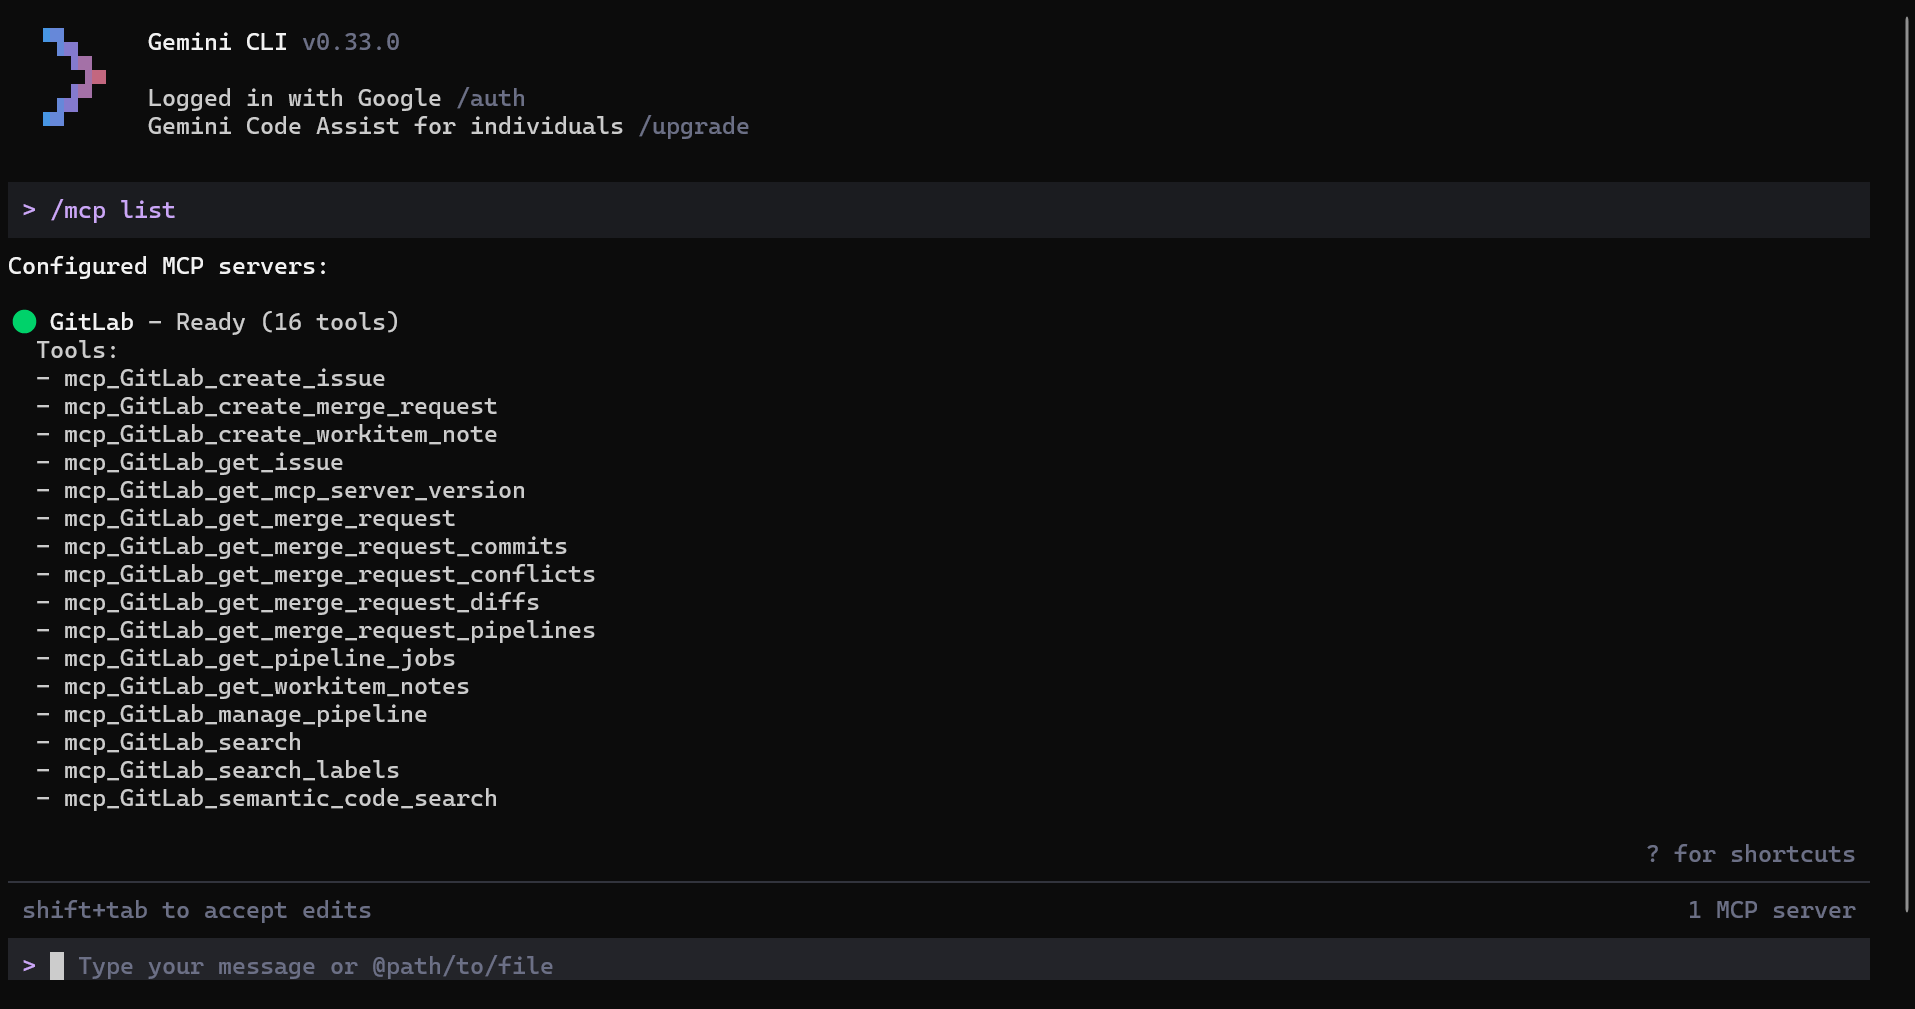This screenshot has height=1009, width=1915.
Task: Click the mcp_GitLab_get_merge_request_diffs entry
Action: click(301, 602)
